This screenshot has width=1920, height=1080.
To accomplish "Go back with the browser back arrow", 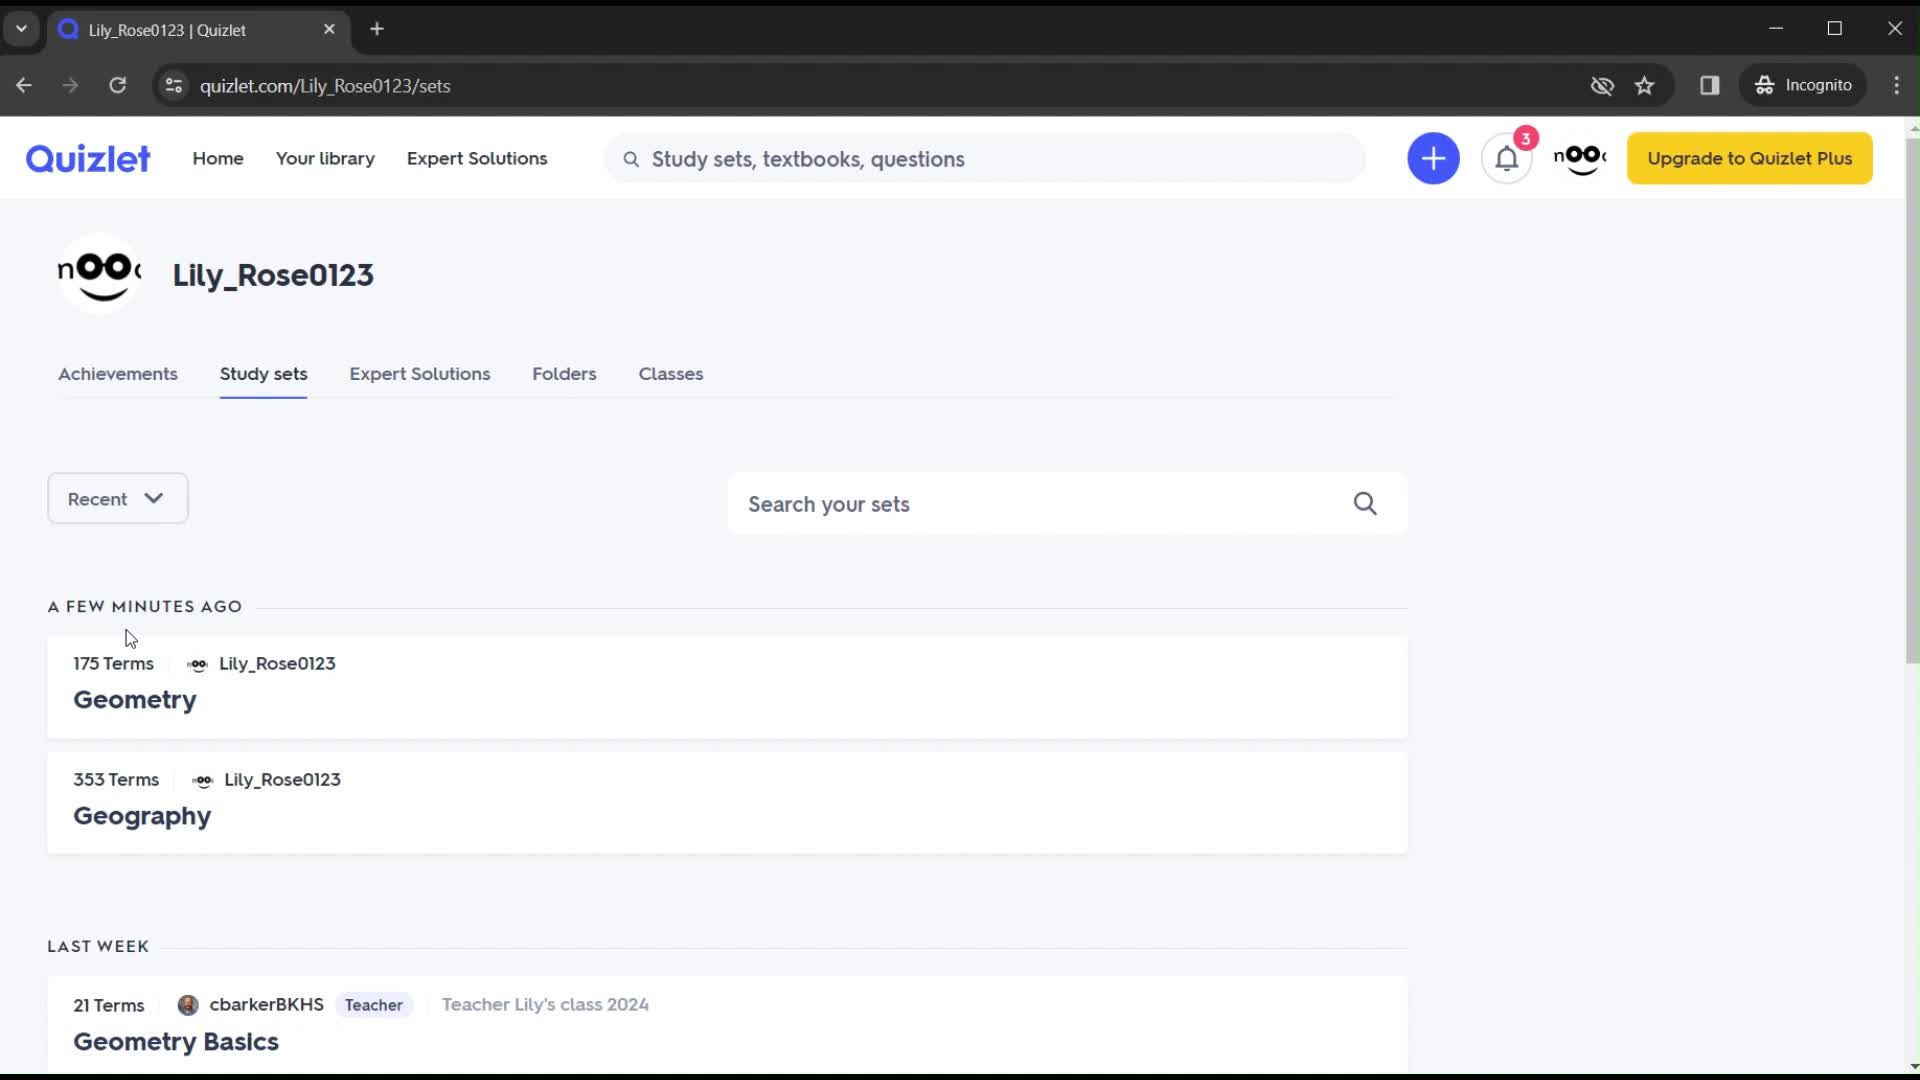I will 24,85.
